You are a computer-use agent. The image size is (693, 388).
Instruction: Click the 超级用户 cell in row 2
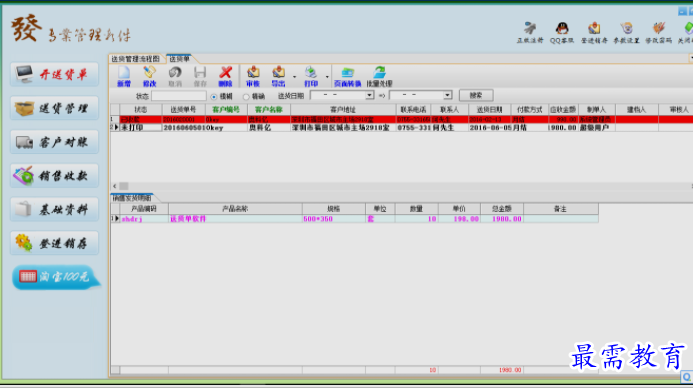pyautogui.click(x=596, y=127)
